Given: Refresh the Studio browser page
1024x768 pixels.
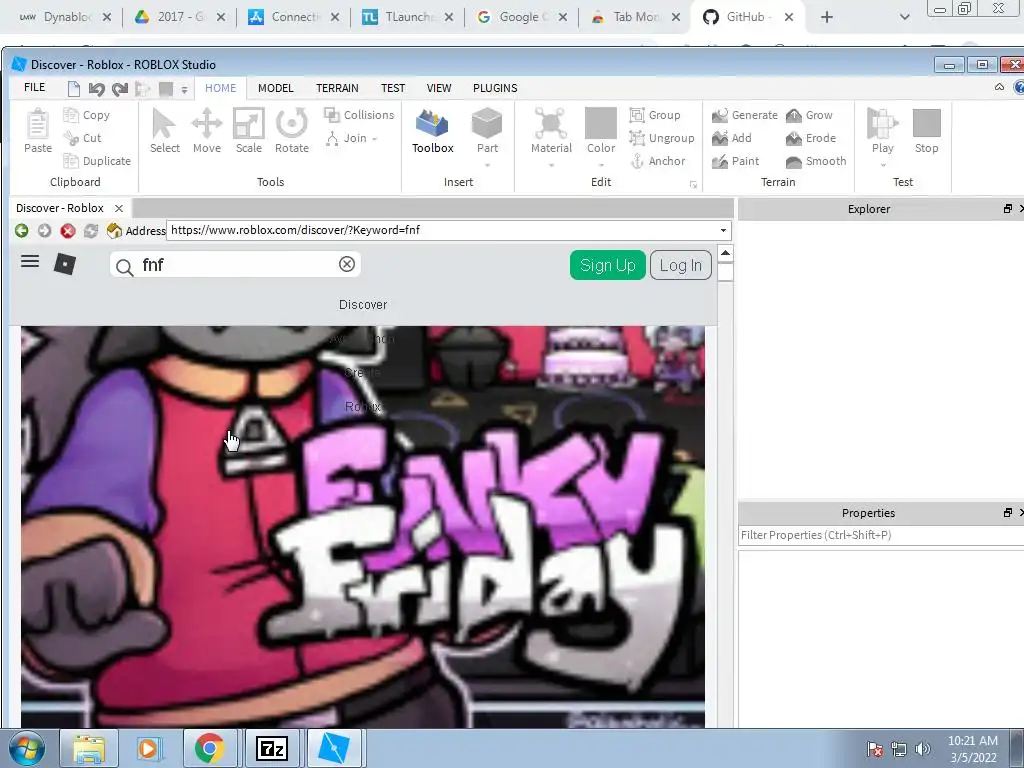Looking at the screenshot, I should tap(91, 231).
